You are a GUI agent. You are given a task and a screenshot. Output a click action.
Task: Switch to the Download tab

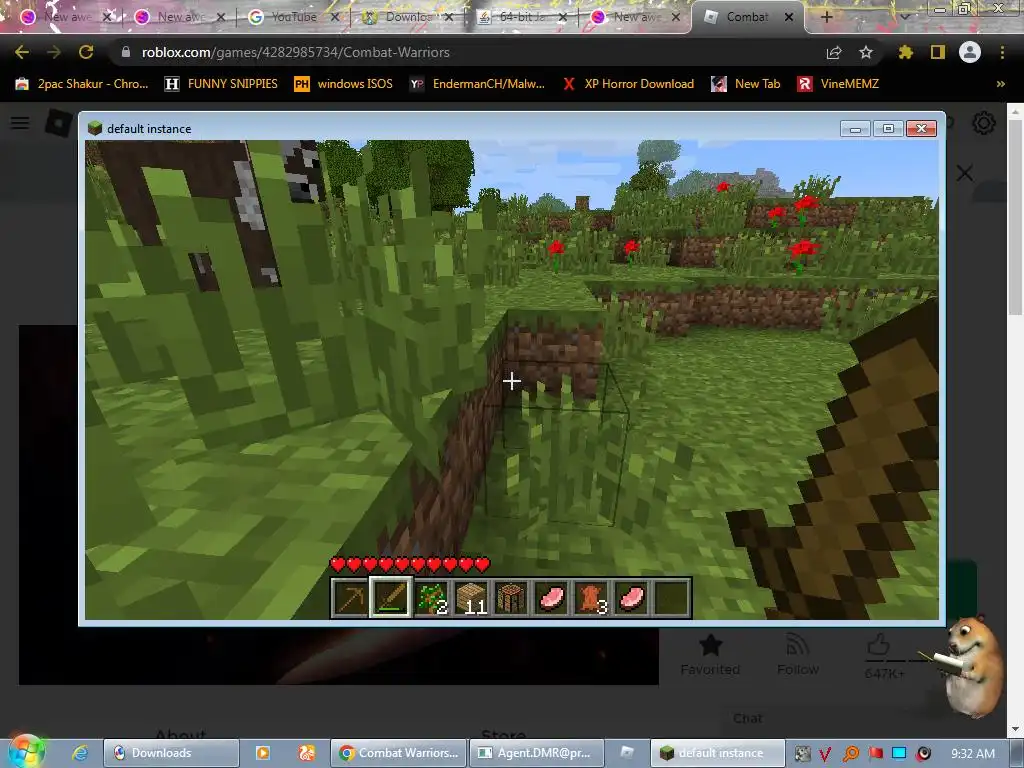tap(408, 17)
